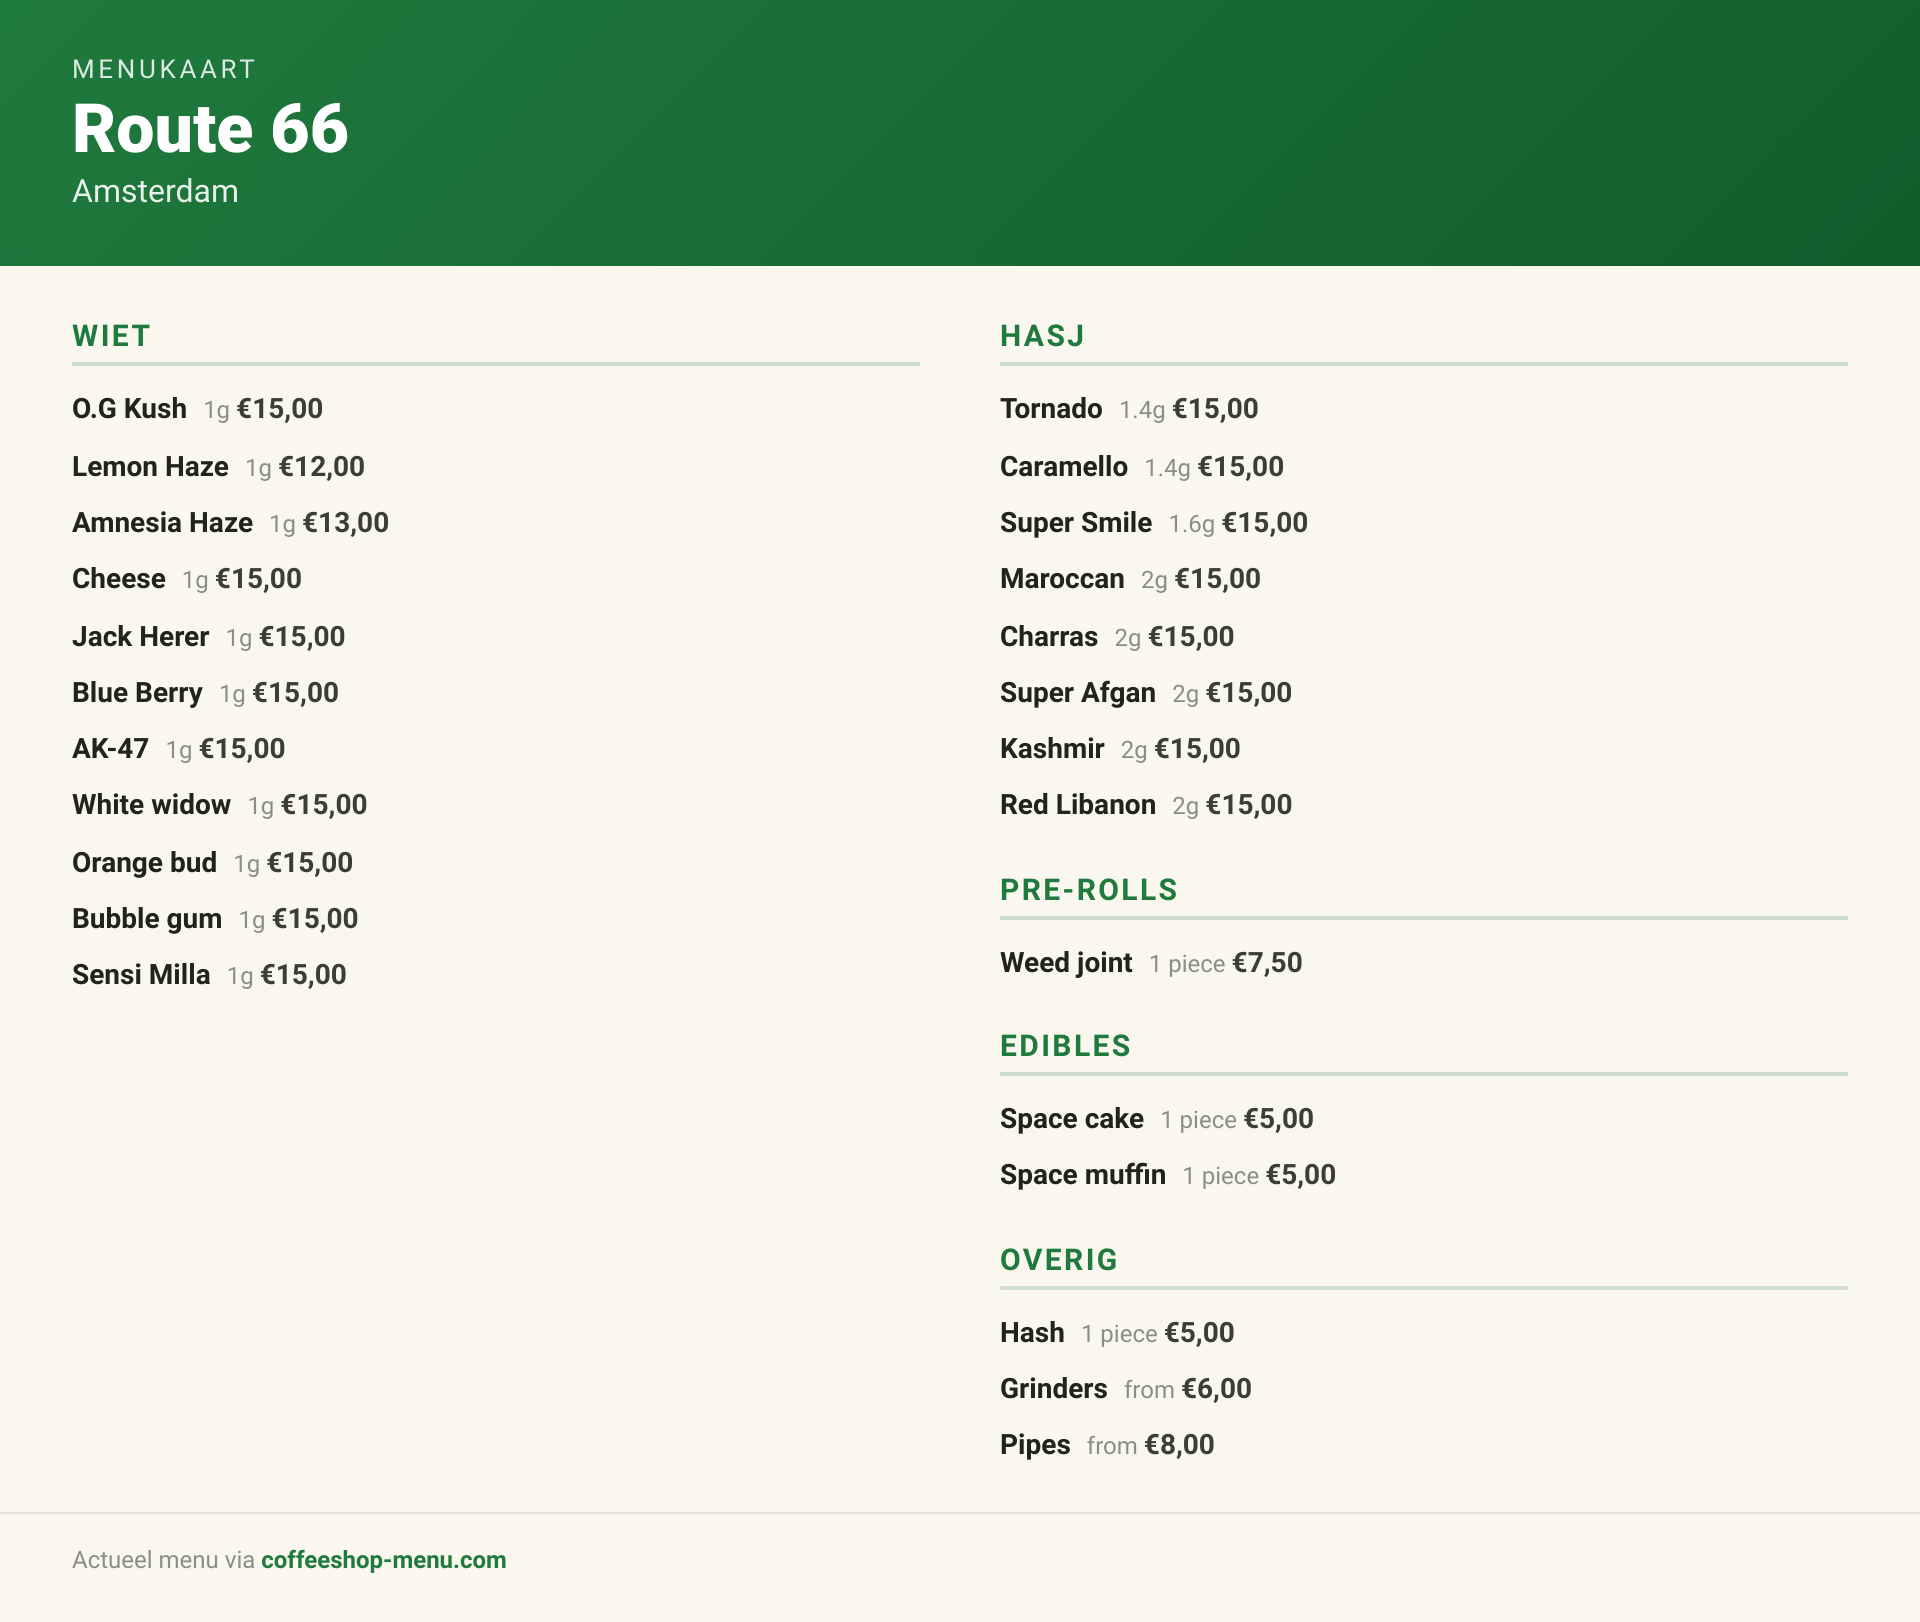Select the Pipes row
The width and height of the screenshot is (1920, 1622).
(x=1107, y=1445)
